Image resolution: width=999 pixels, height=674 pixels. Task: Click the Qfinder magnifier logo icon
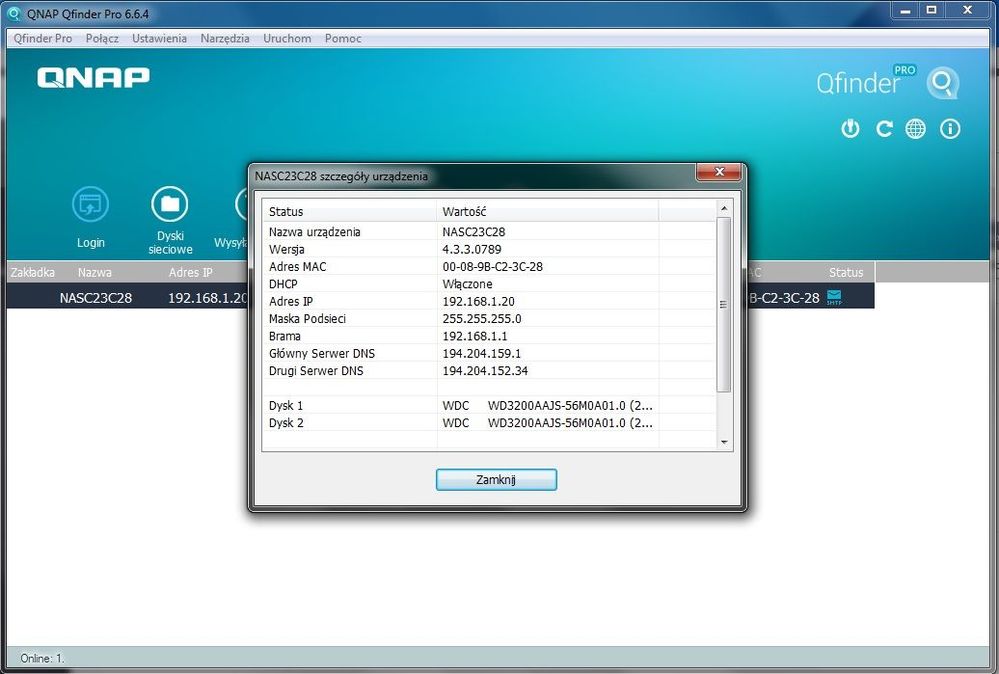click(942, 83)
